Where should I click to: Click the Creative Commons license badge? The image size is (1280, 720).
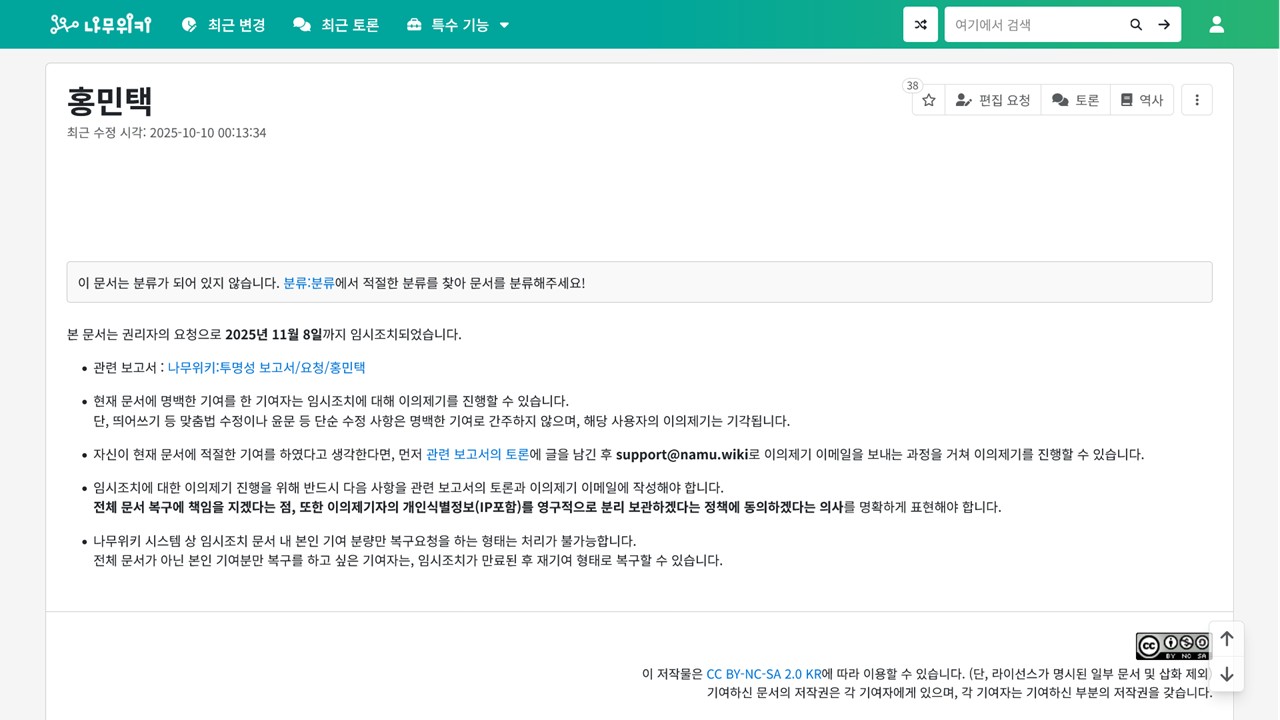[x=1172, y=646]
